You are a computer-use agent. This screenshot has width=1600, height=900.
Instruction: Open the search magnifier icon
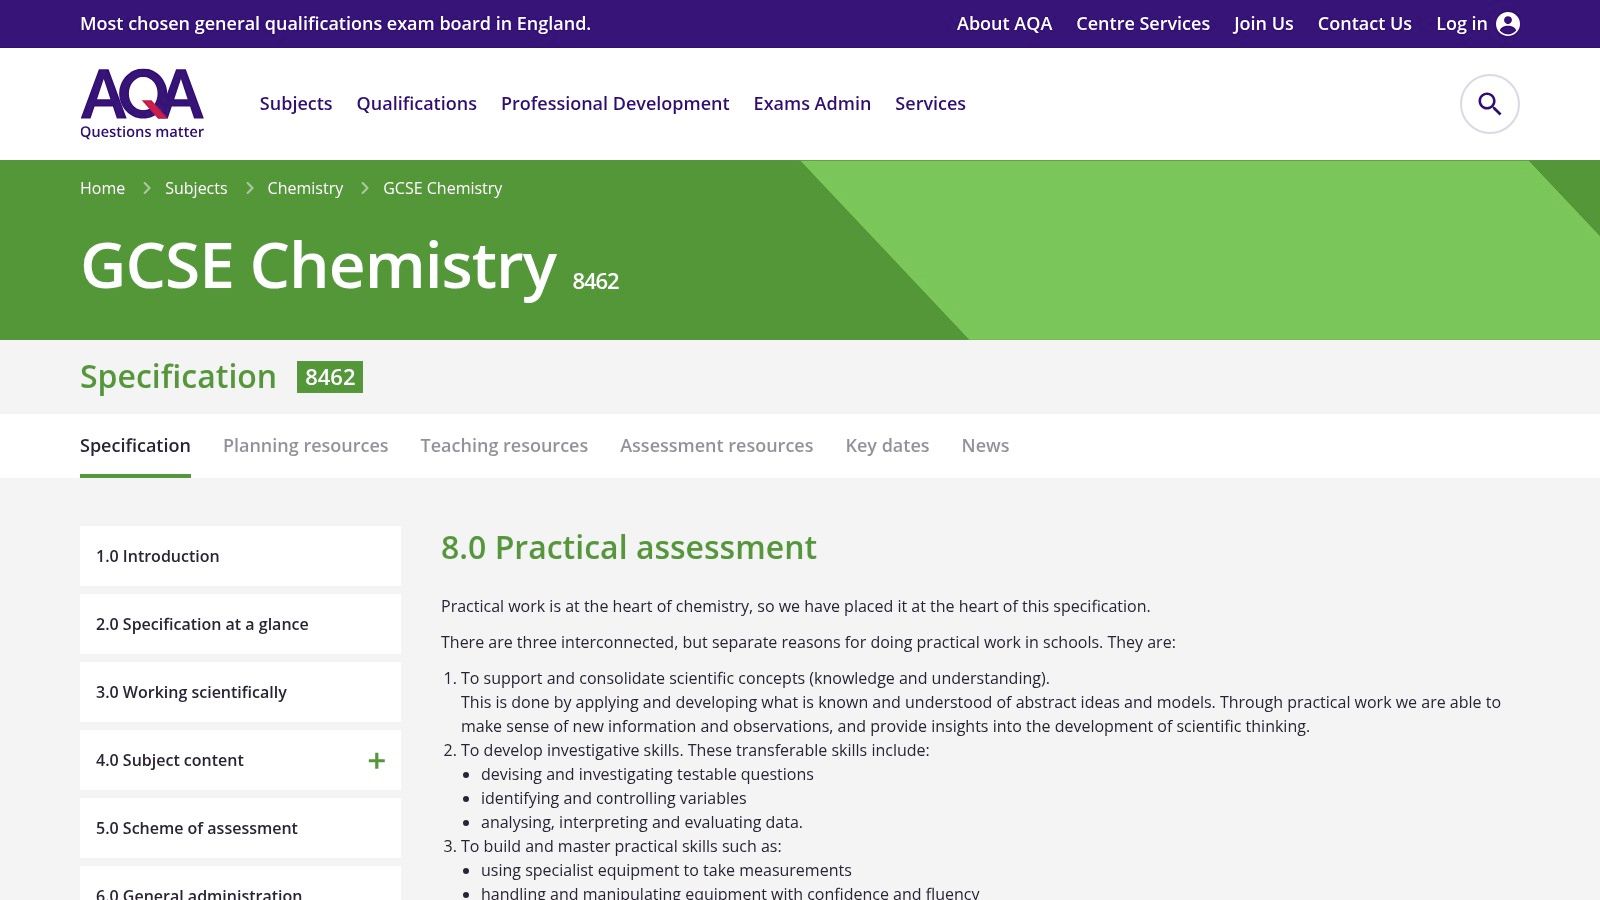point(1490,104)
